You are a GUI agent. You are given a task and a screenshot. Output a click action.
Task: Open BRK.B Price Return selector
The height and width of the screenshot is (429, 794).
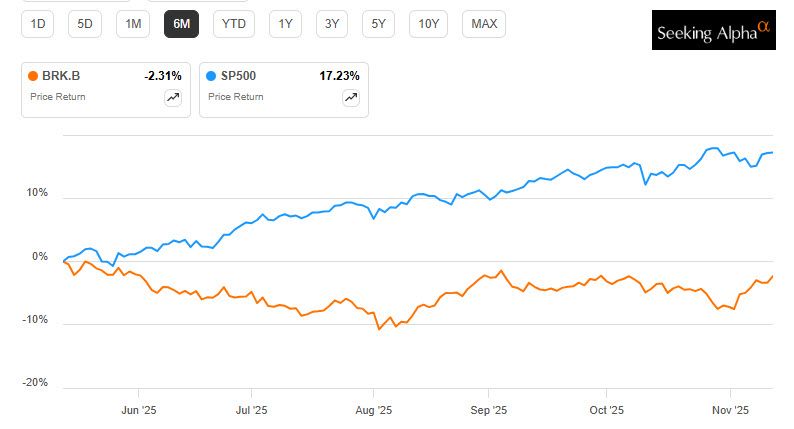pos(58,97)
